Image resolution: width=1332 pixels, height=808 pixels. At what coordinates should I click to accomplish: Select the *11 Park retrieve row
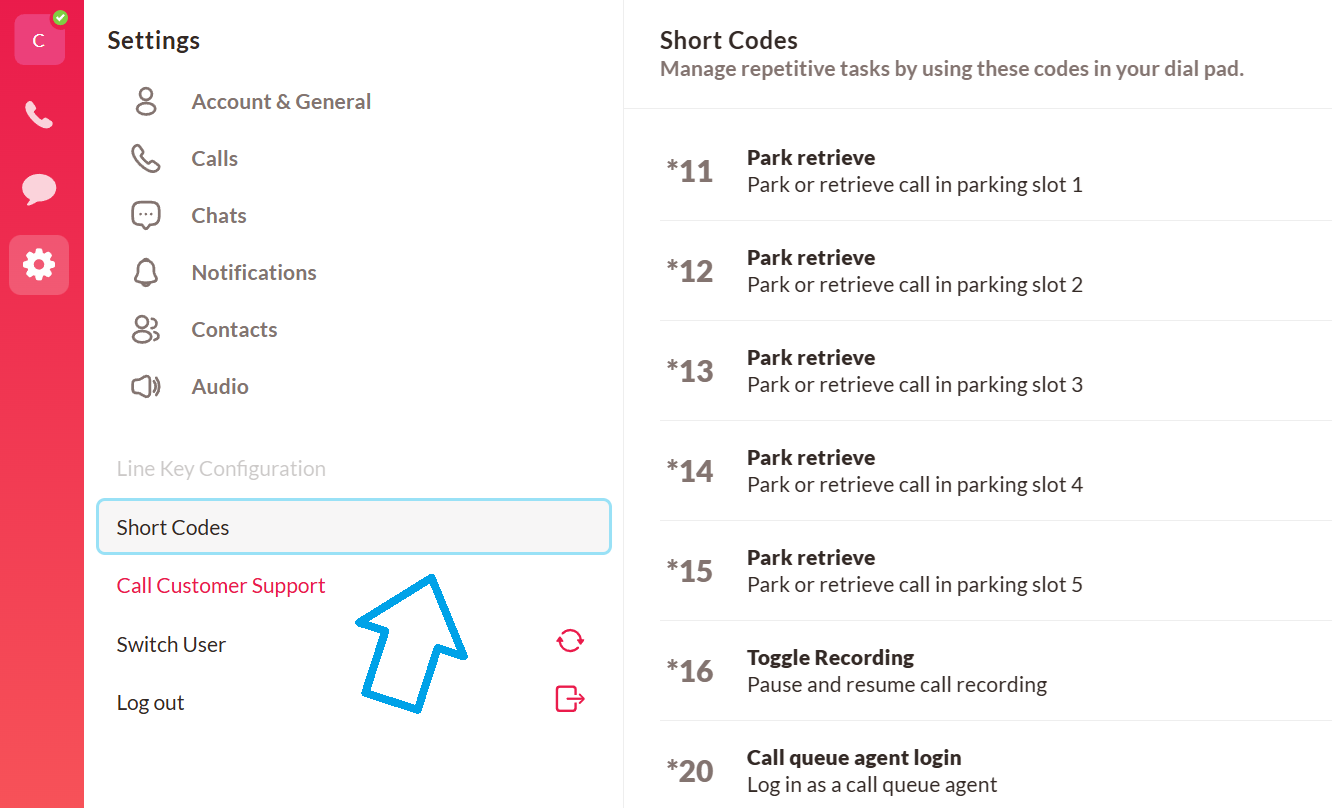[996, 171]
